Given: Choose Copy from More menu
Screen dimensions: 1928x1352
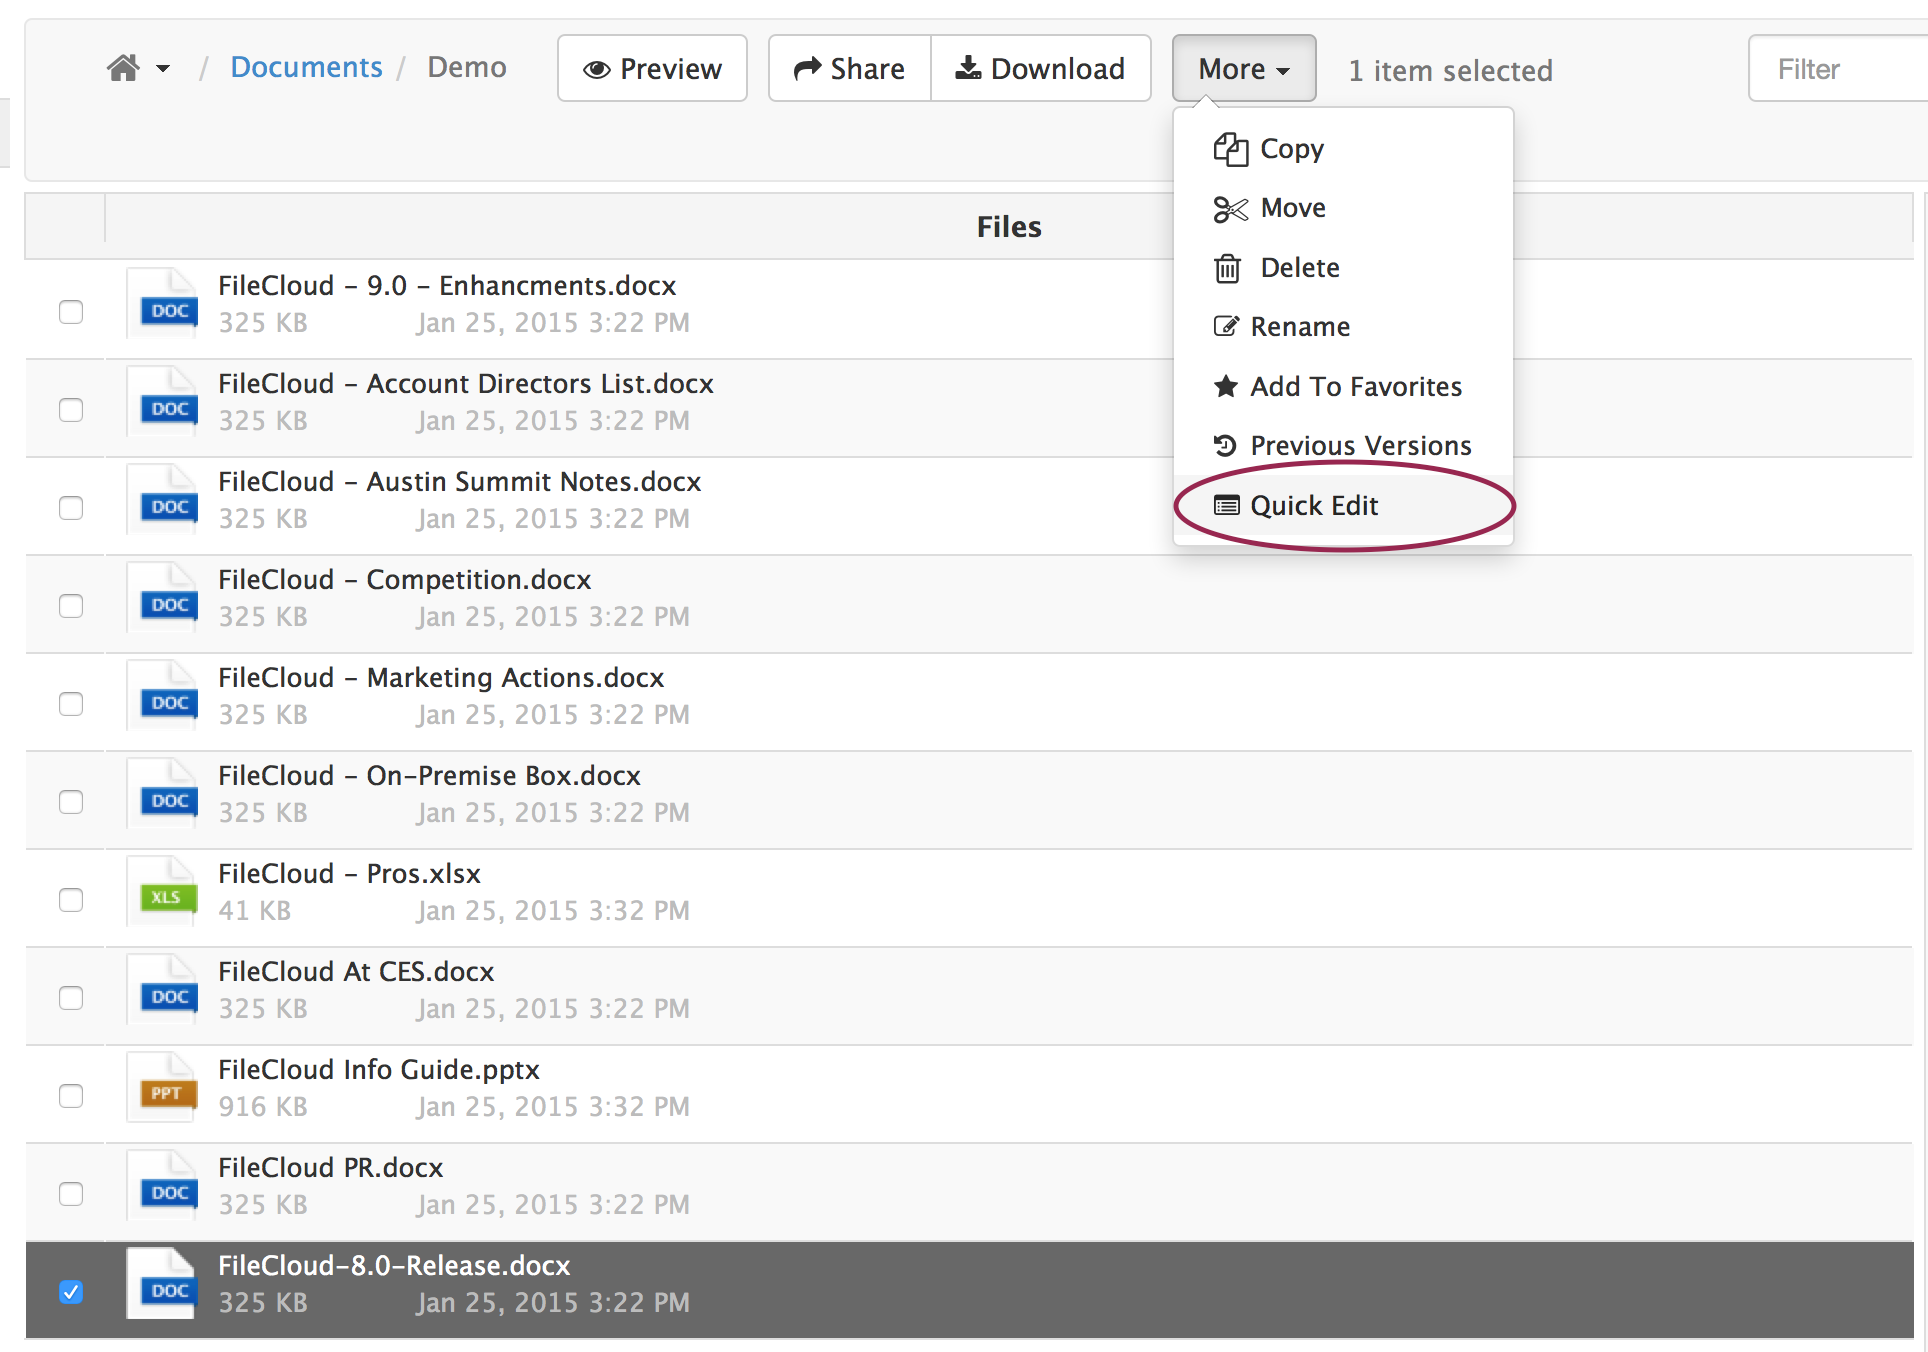Looking at the screenshot, I should [x=1343, y=149].
